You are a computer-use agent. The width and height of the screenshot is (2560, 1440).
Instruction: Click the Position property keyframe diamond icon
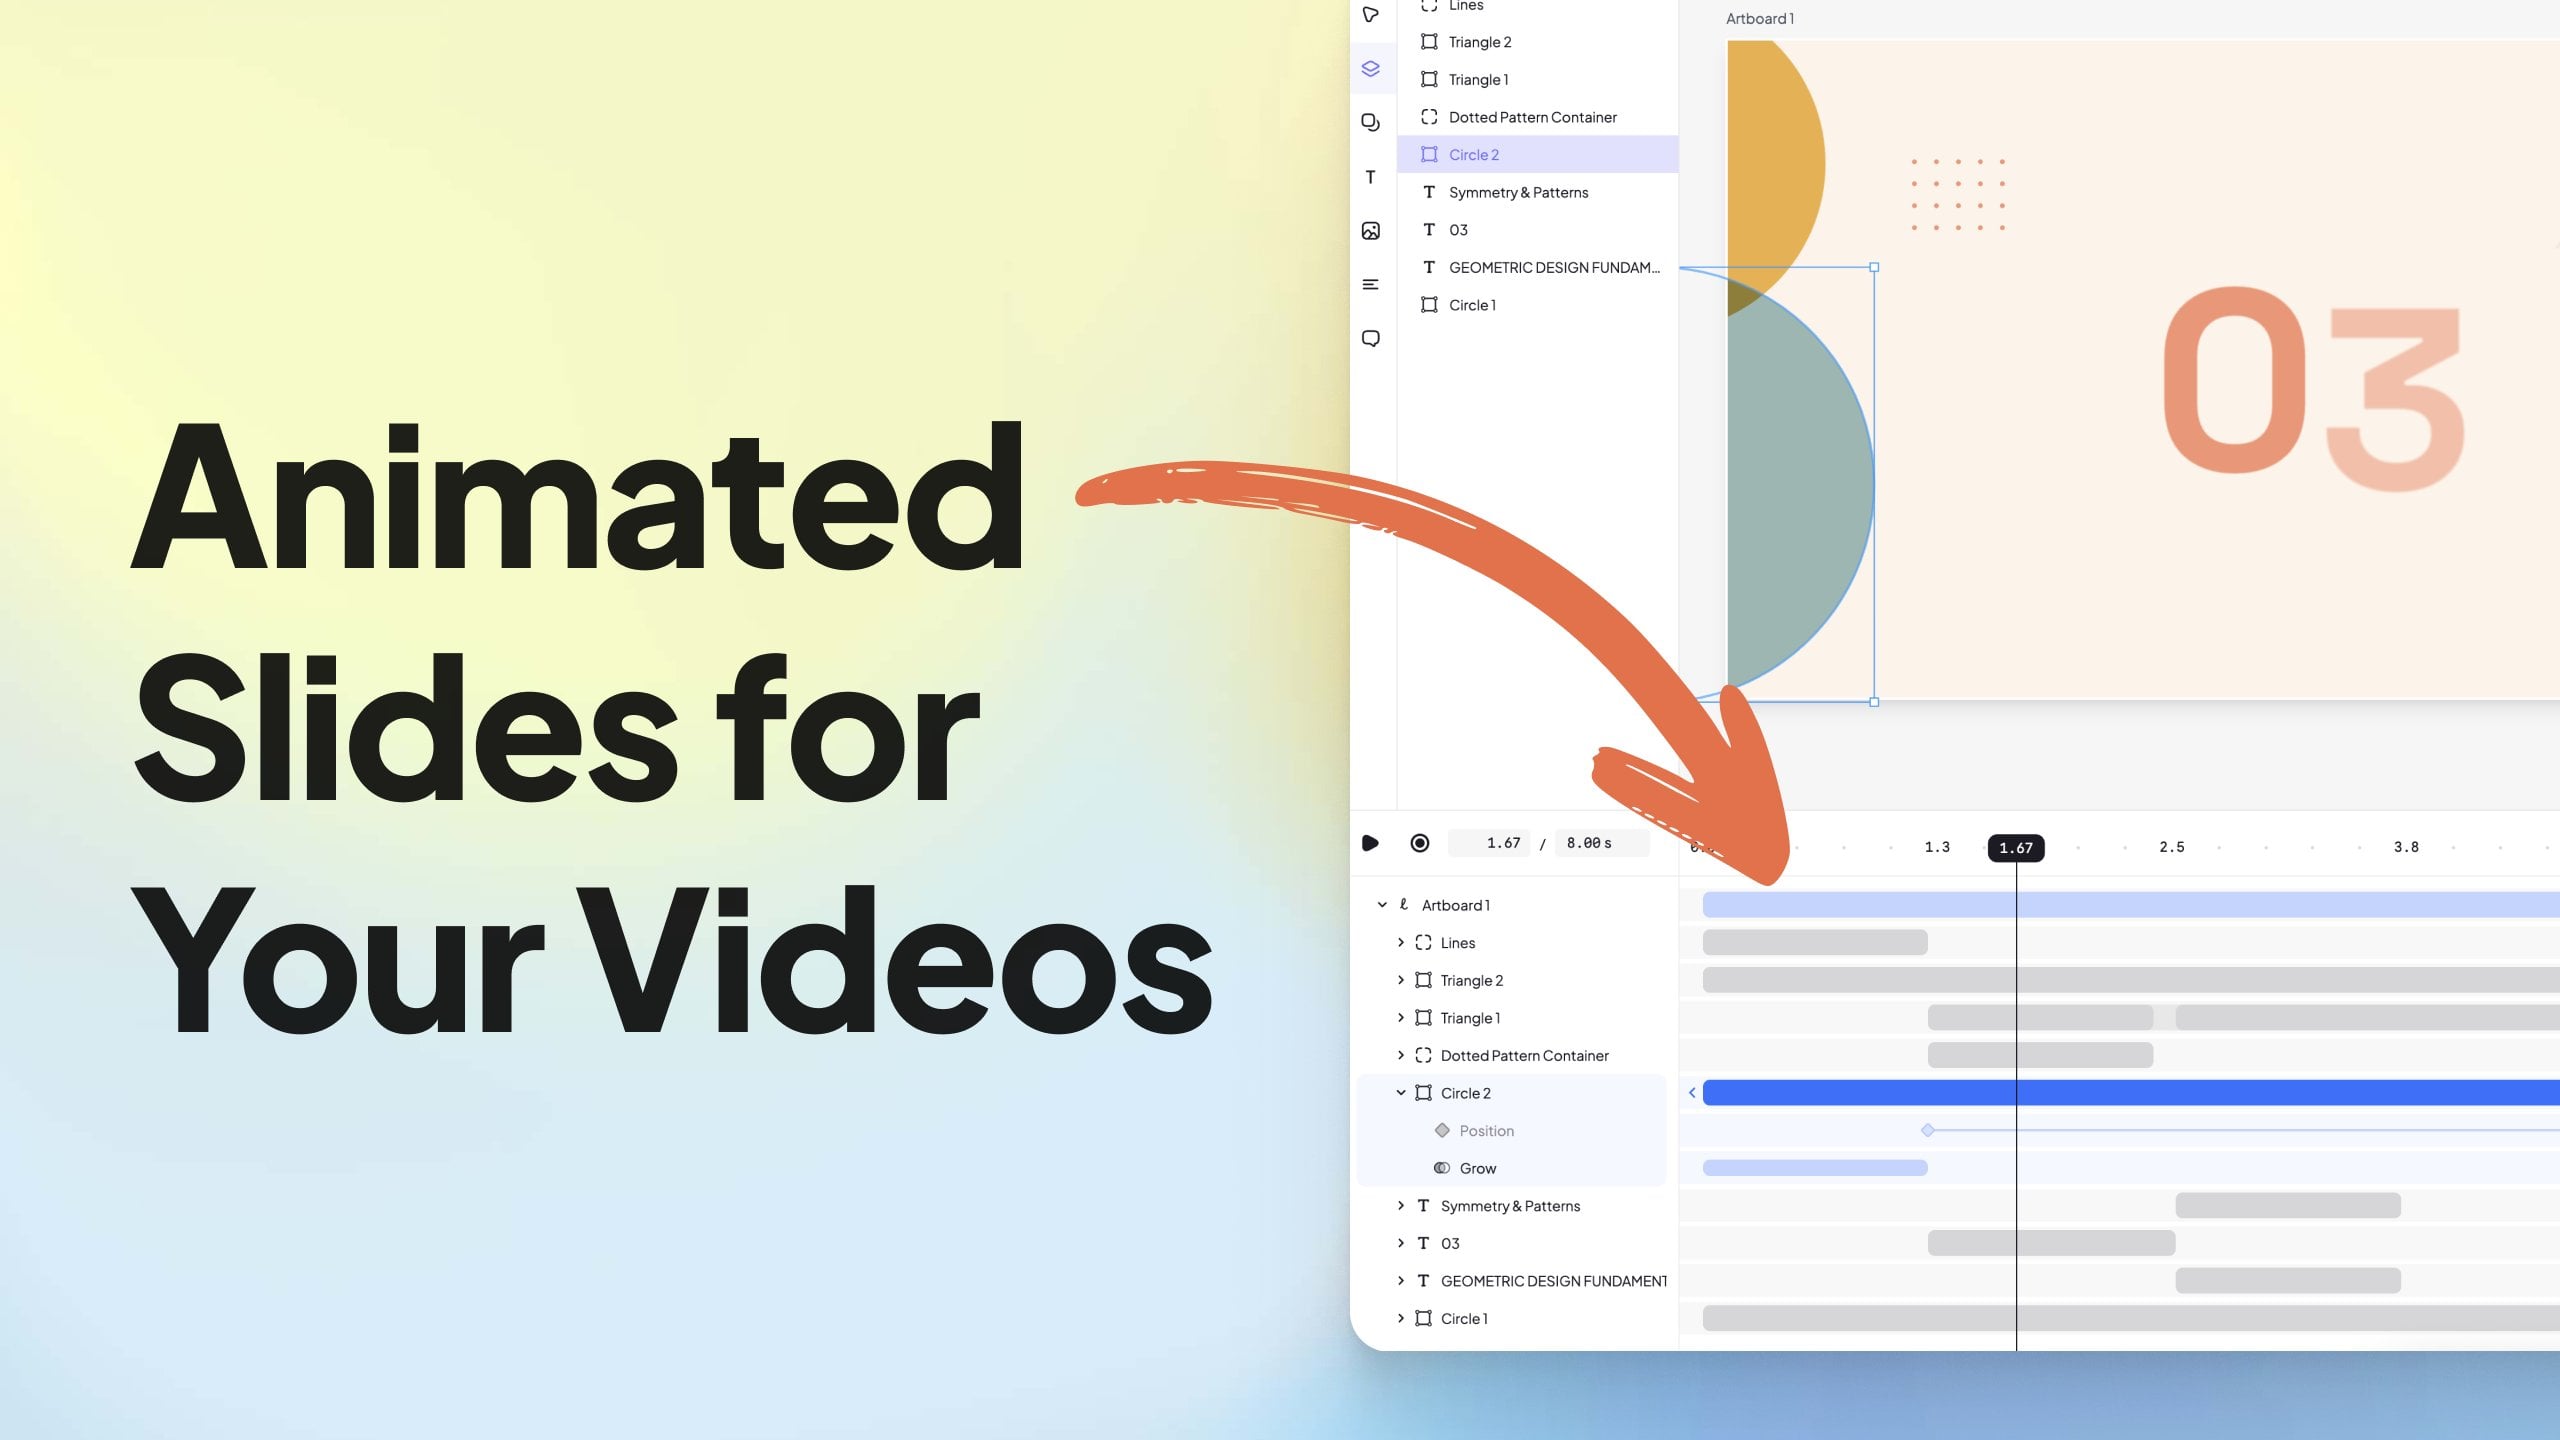click(1442, 1131)
